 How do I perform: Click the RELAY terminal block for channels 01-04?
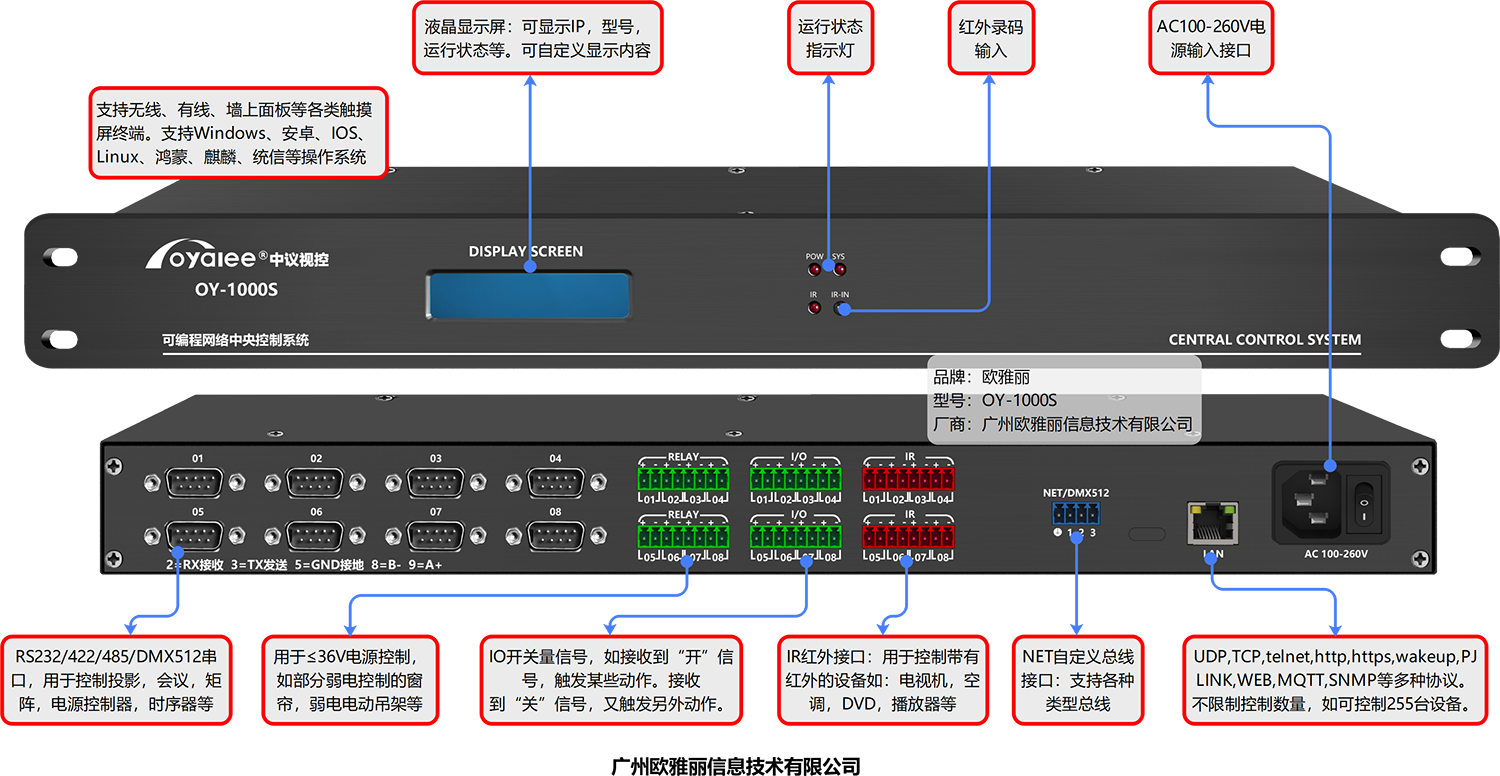[684, 477]
